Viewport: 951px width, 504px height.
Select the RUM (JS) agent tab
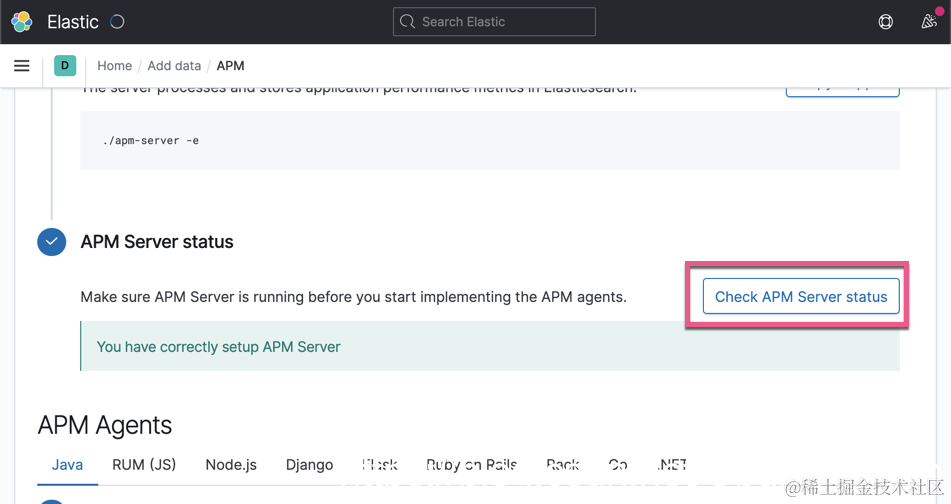pyautogui.click(x=144, y=465)
